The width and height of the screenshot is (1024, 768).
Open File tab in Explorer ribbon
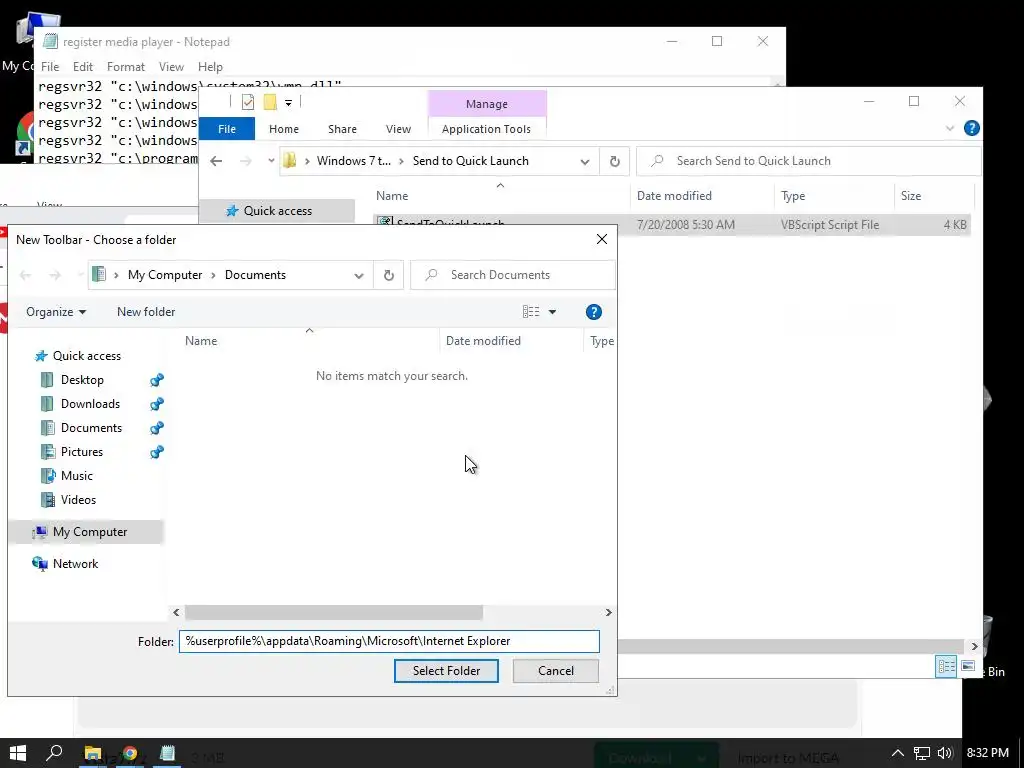(x=227, y=129)
